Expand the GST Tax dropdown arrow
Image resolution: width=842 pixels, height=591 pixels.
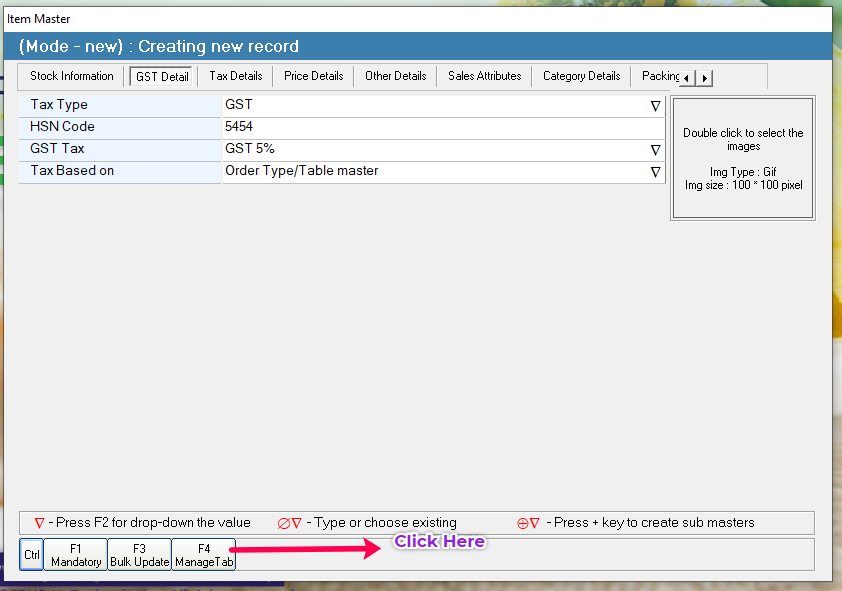coord(655,150)
